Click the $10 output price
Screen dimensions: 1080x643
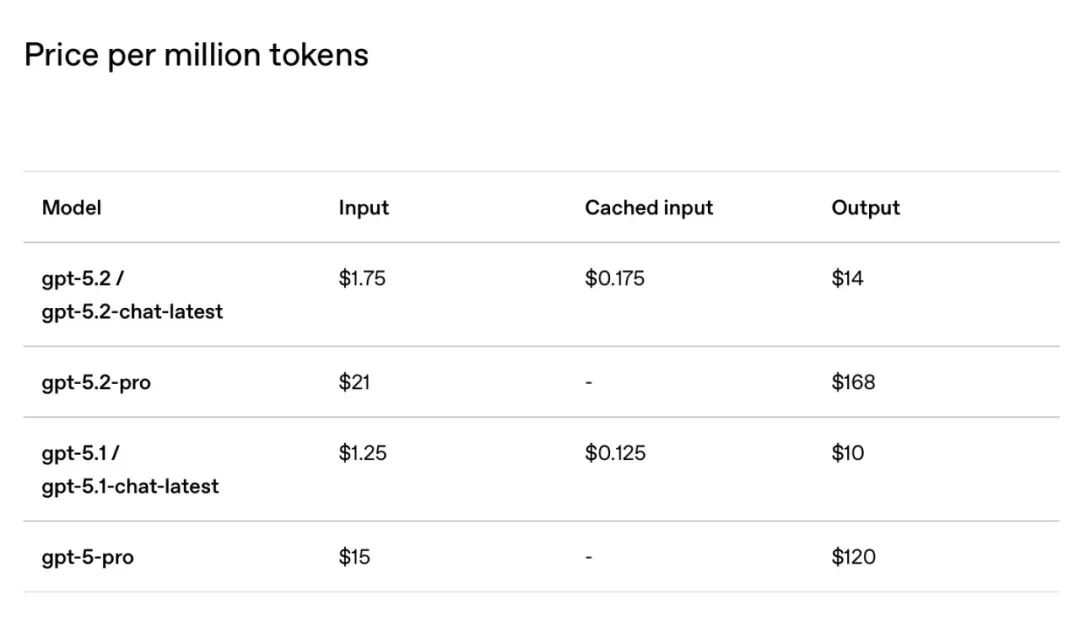(847, 453)
